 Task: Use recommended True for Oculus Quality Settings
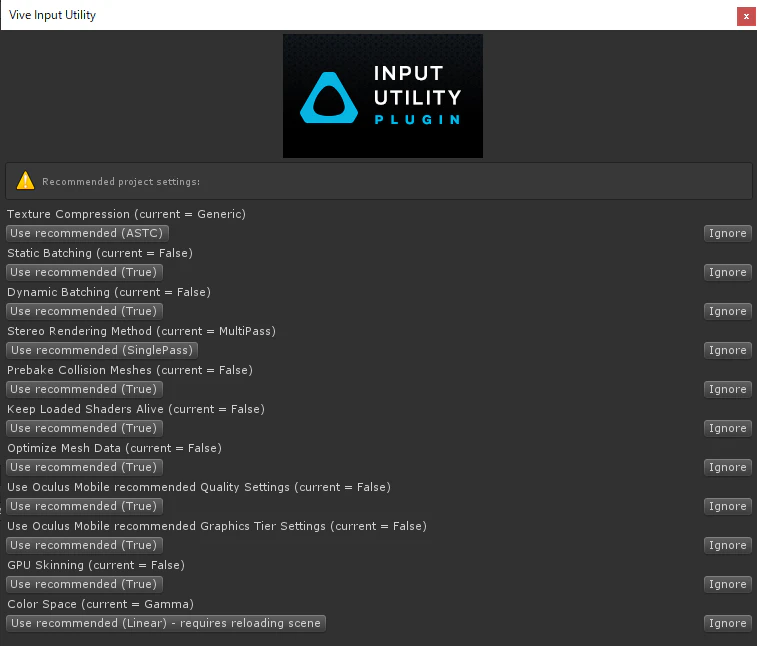(x=84, y=506)
